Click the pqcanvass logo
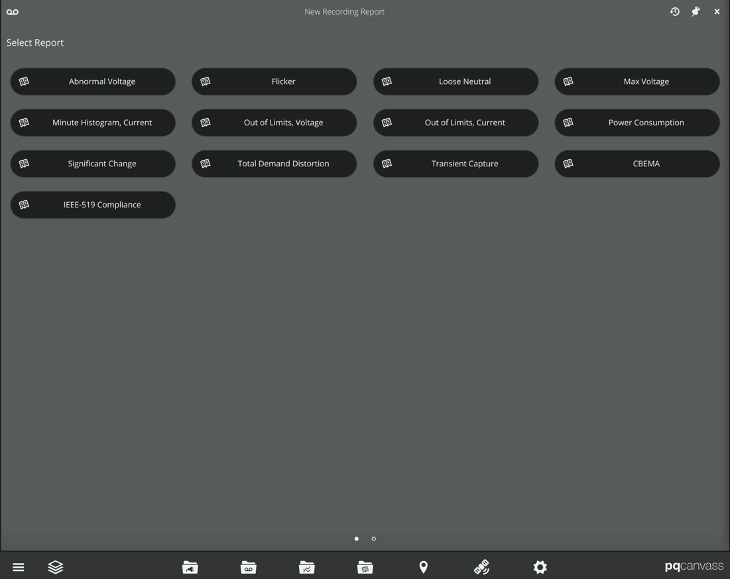The width and height of the screenshot is (730, 580). coord(693,567)
